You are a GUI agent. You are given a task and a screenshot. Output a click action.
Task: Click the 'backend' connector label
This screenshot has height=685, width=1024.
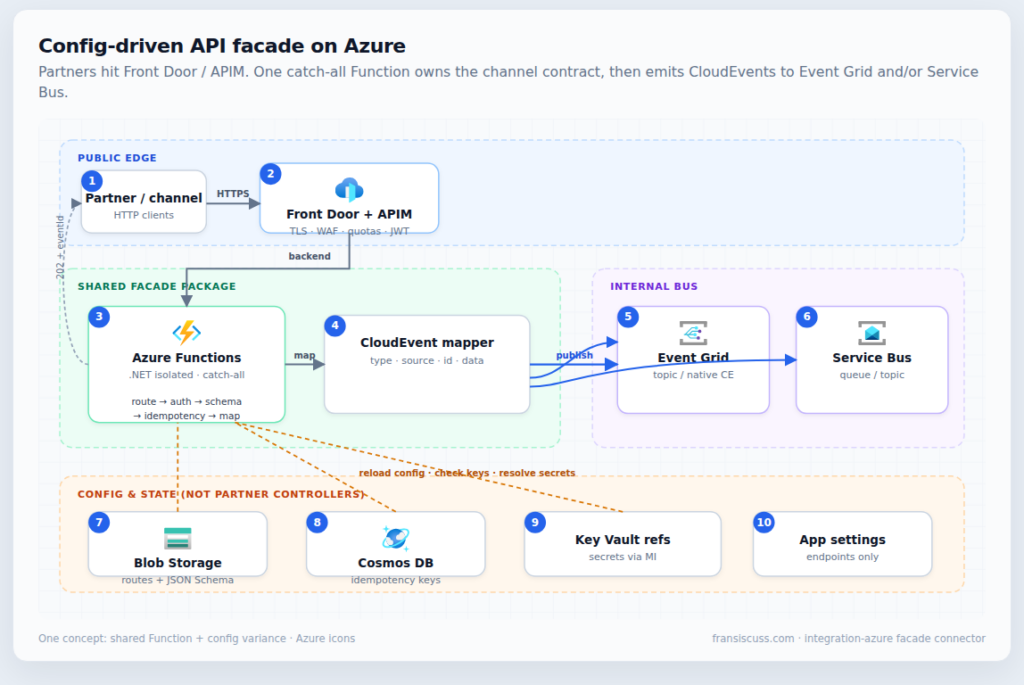coord(310,256)
